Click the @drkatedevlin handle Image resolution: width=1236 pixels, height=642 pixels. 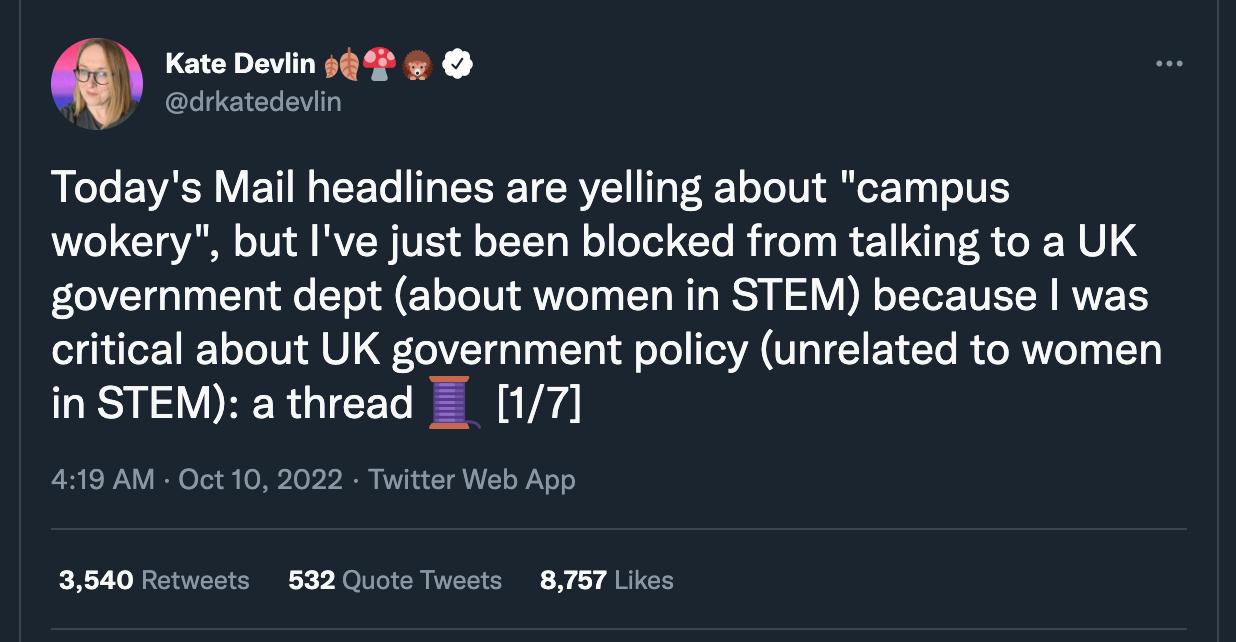[252, 100]
